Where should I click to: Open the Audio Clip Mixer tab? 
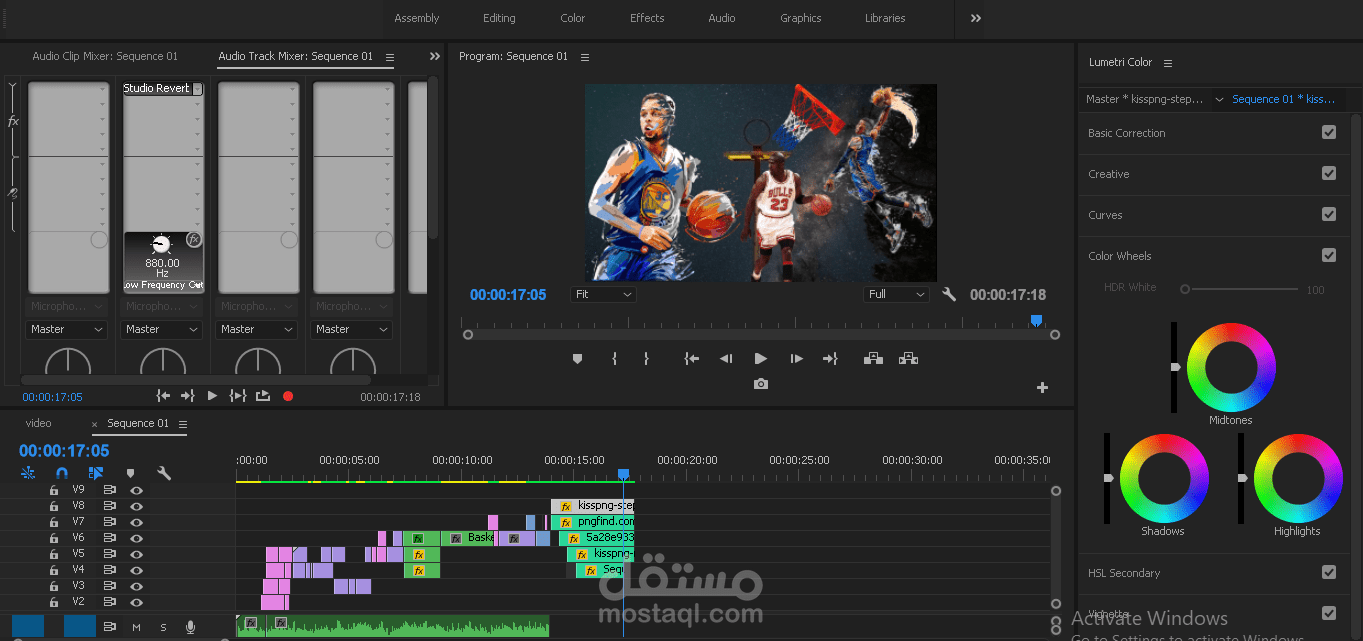tap(104, 56)
